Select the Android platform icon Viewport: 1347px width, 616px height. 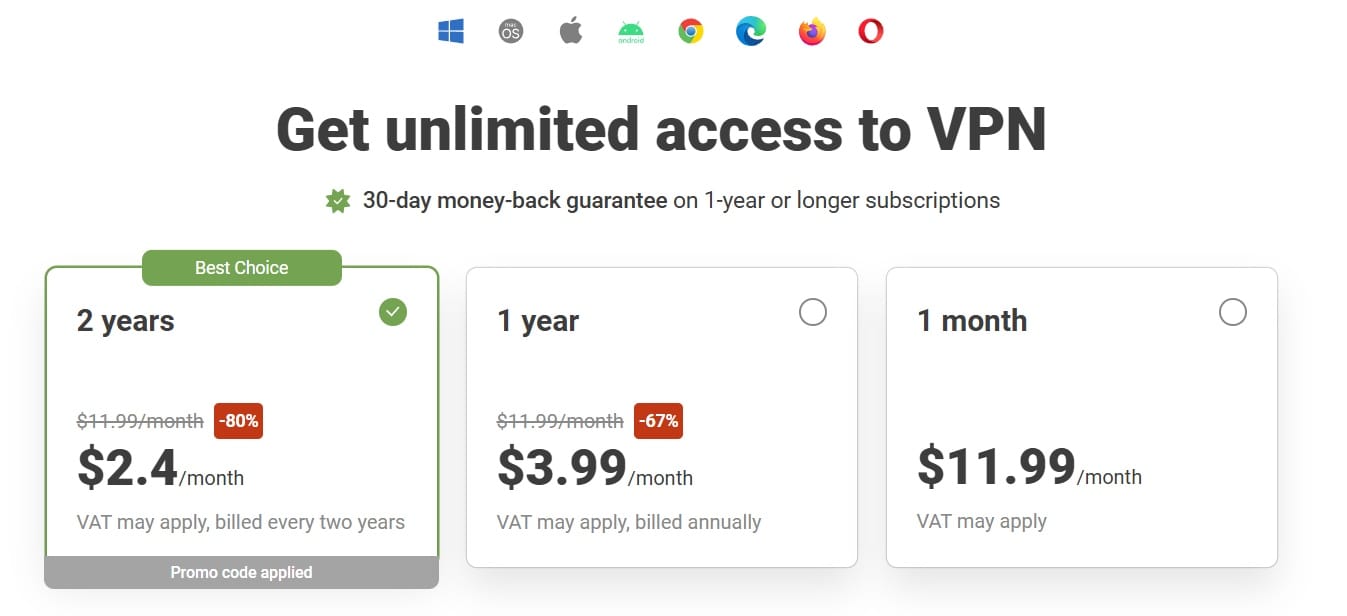631,31
